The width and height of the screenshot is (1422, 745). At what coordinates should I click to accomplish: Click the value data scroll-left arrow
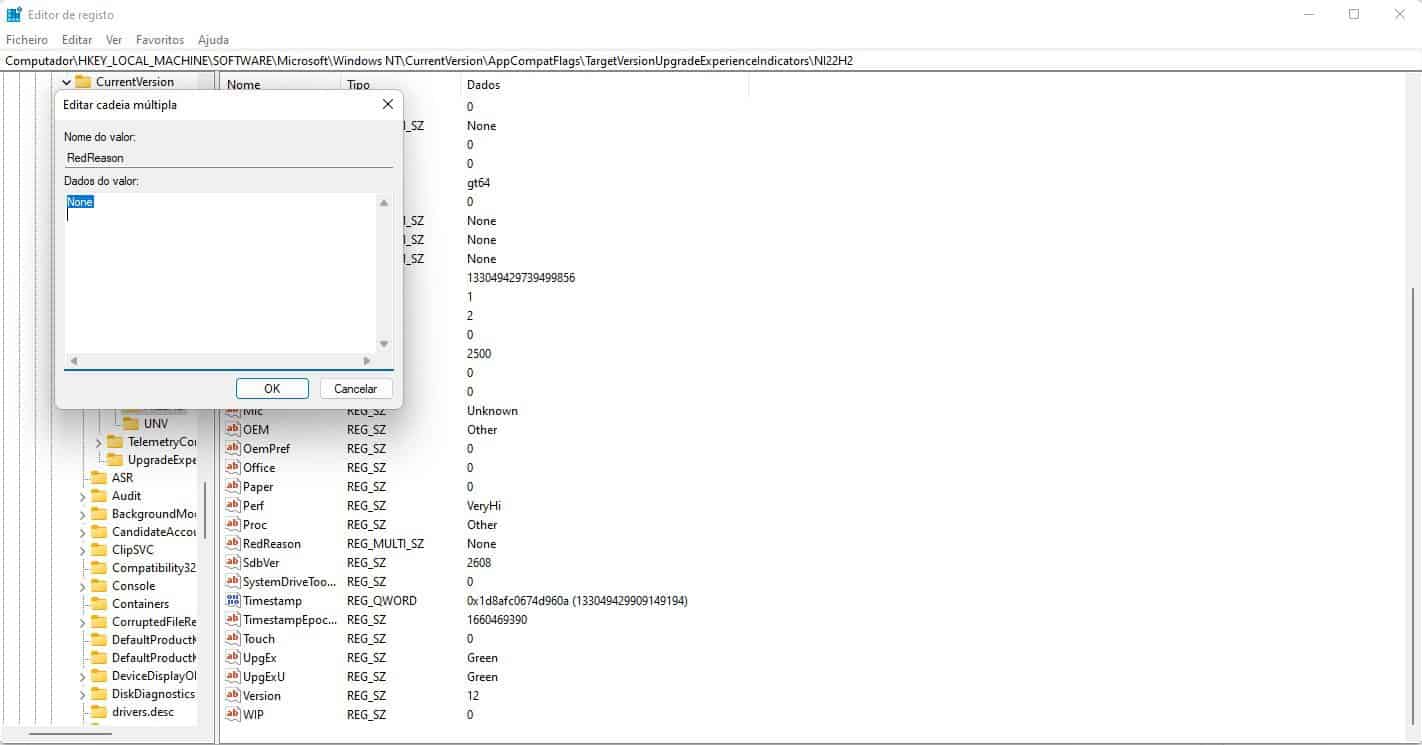click(73, 361)
